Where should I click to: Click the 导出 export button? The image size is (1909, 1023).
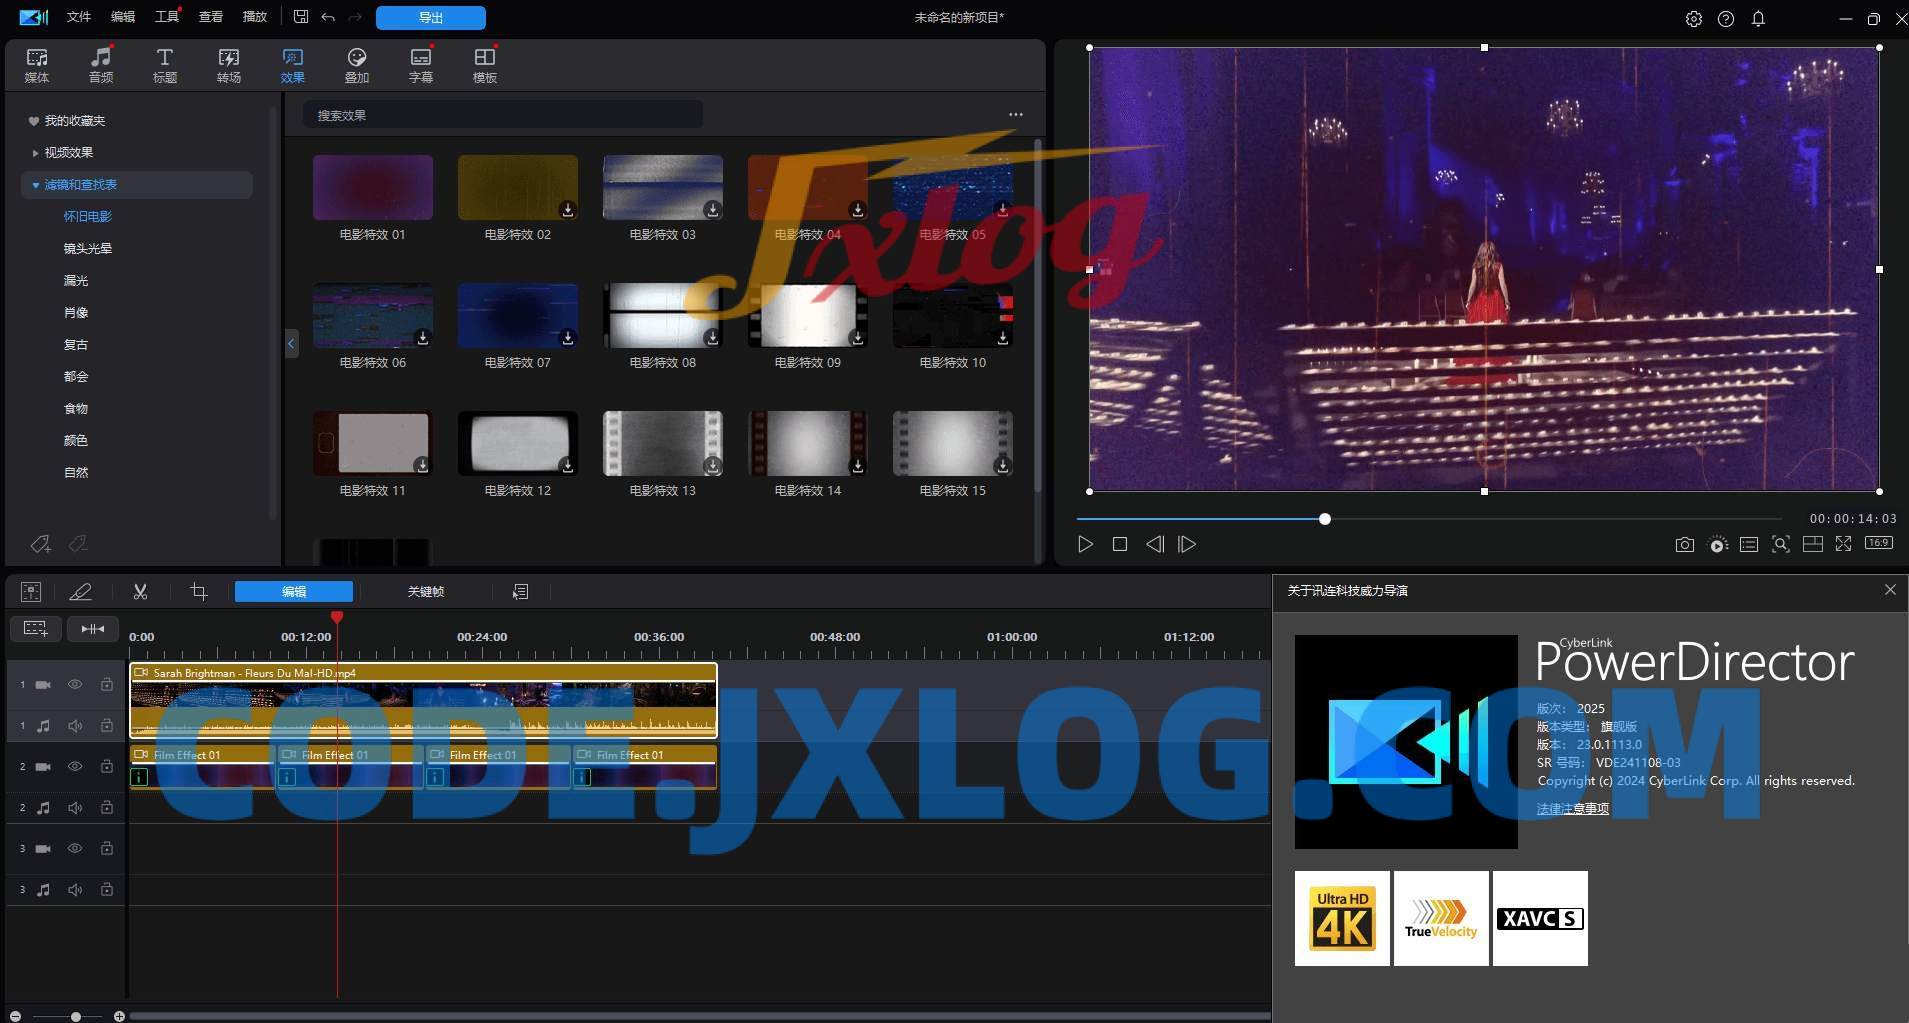pos(430,18)
